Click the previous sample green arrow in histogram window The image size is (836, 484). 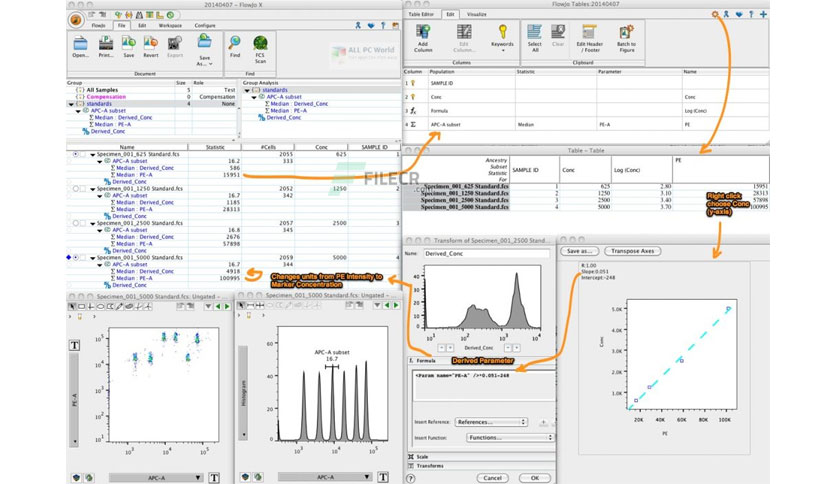[387, 305]
